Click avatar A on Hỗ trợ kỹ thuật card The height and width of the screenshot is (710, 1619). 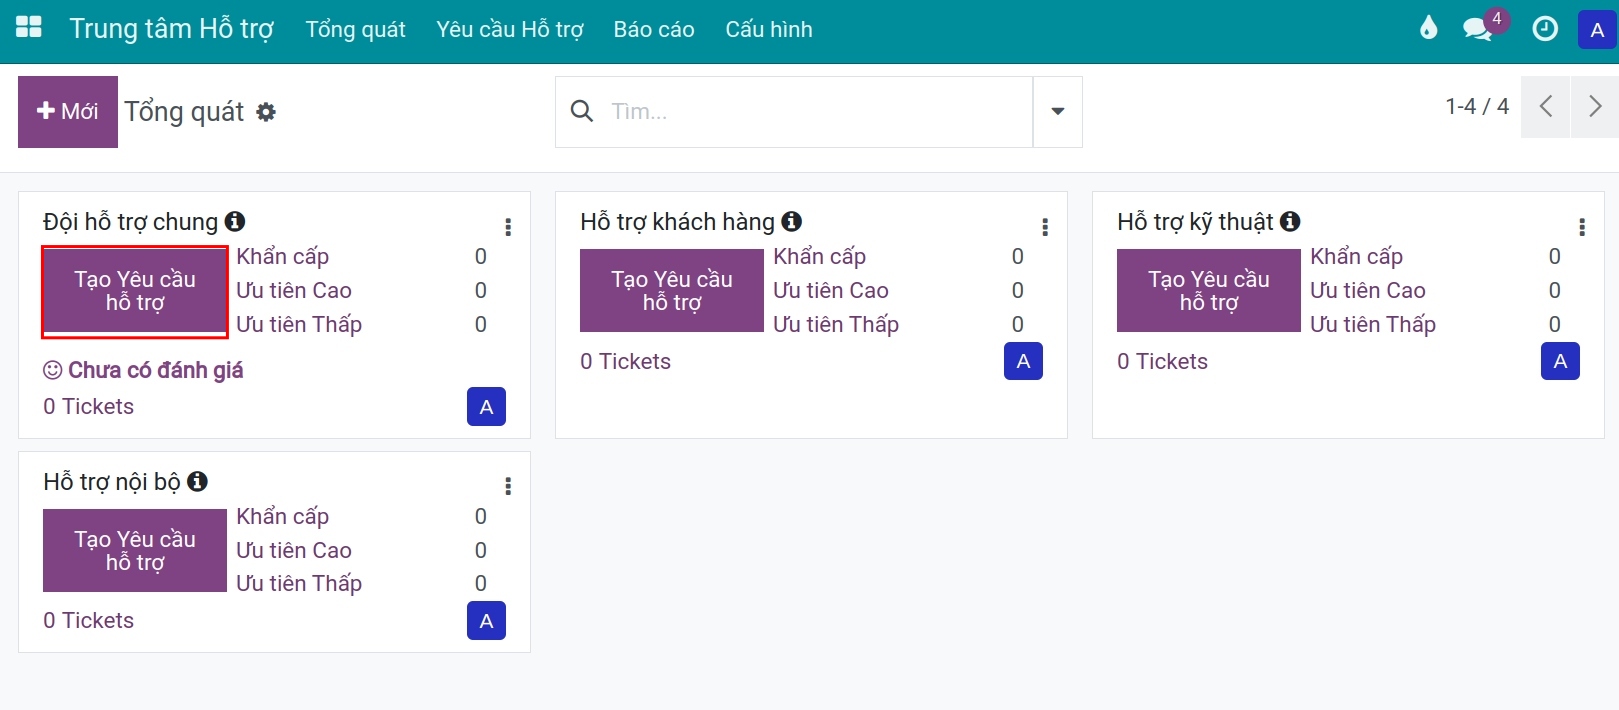point(1560,361)
